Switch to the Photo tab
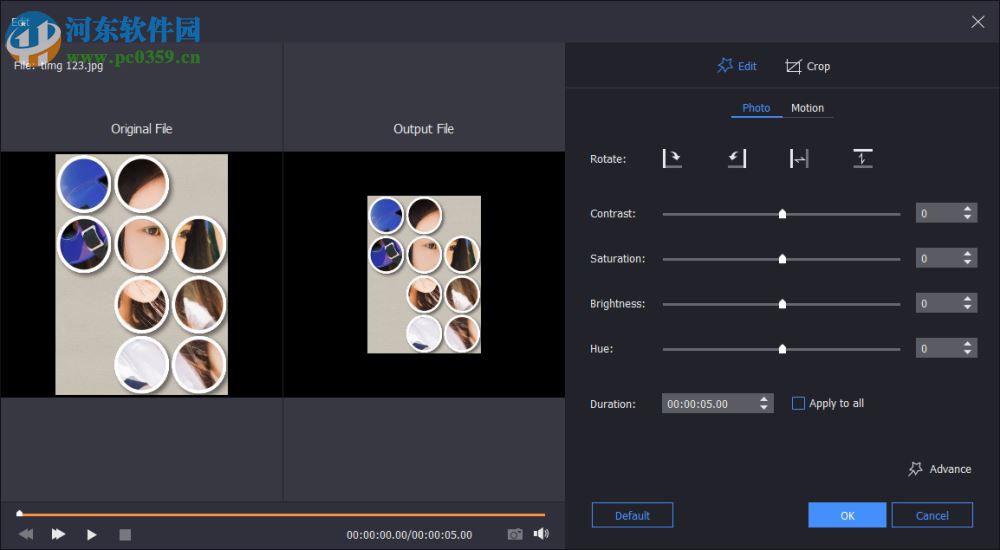Screen dimensions: 1000x550 [x=756, y=108]
